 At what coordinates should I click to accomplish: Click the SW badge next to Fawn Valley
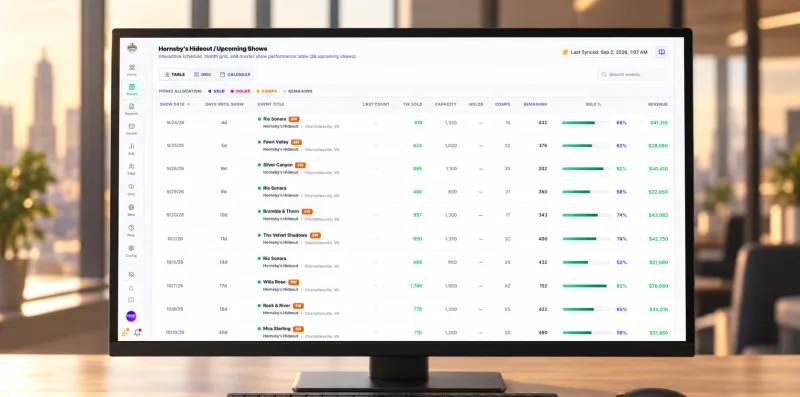click(x=296, y=142)
